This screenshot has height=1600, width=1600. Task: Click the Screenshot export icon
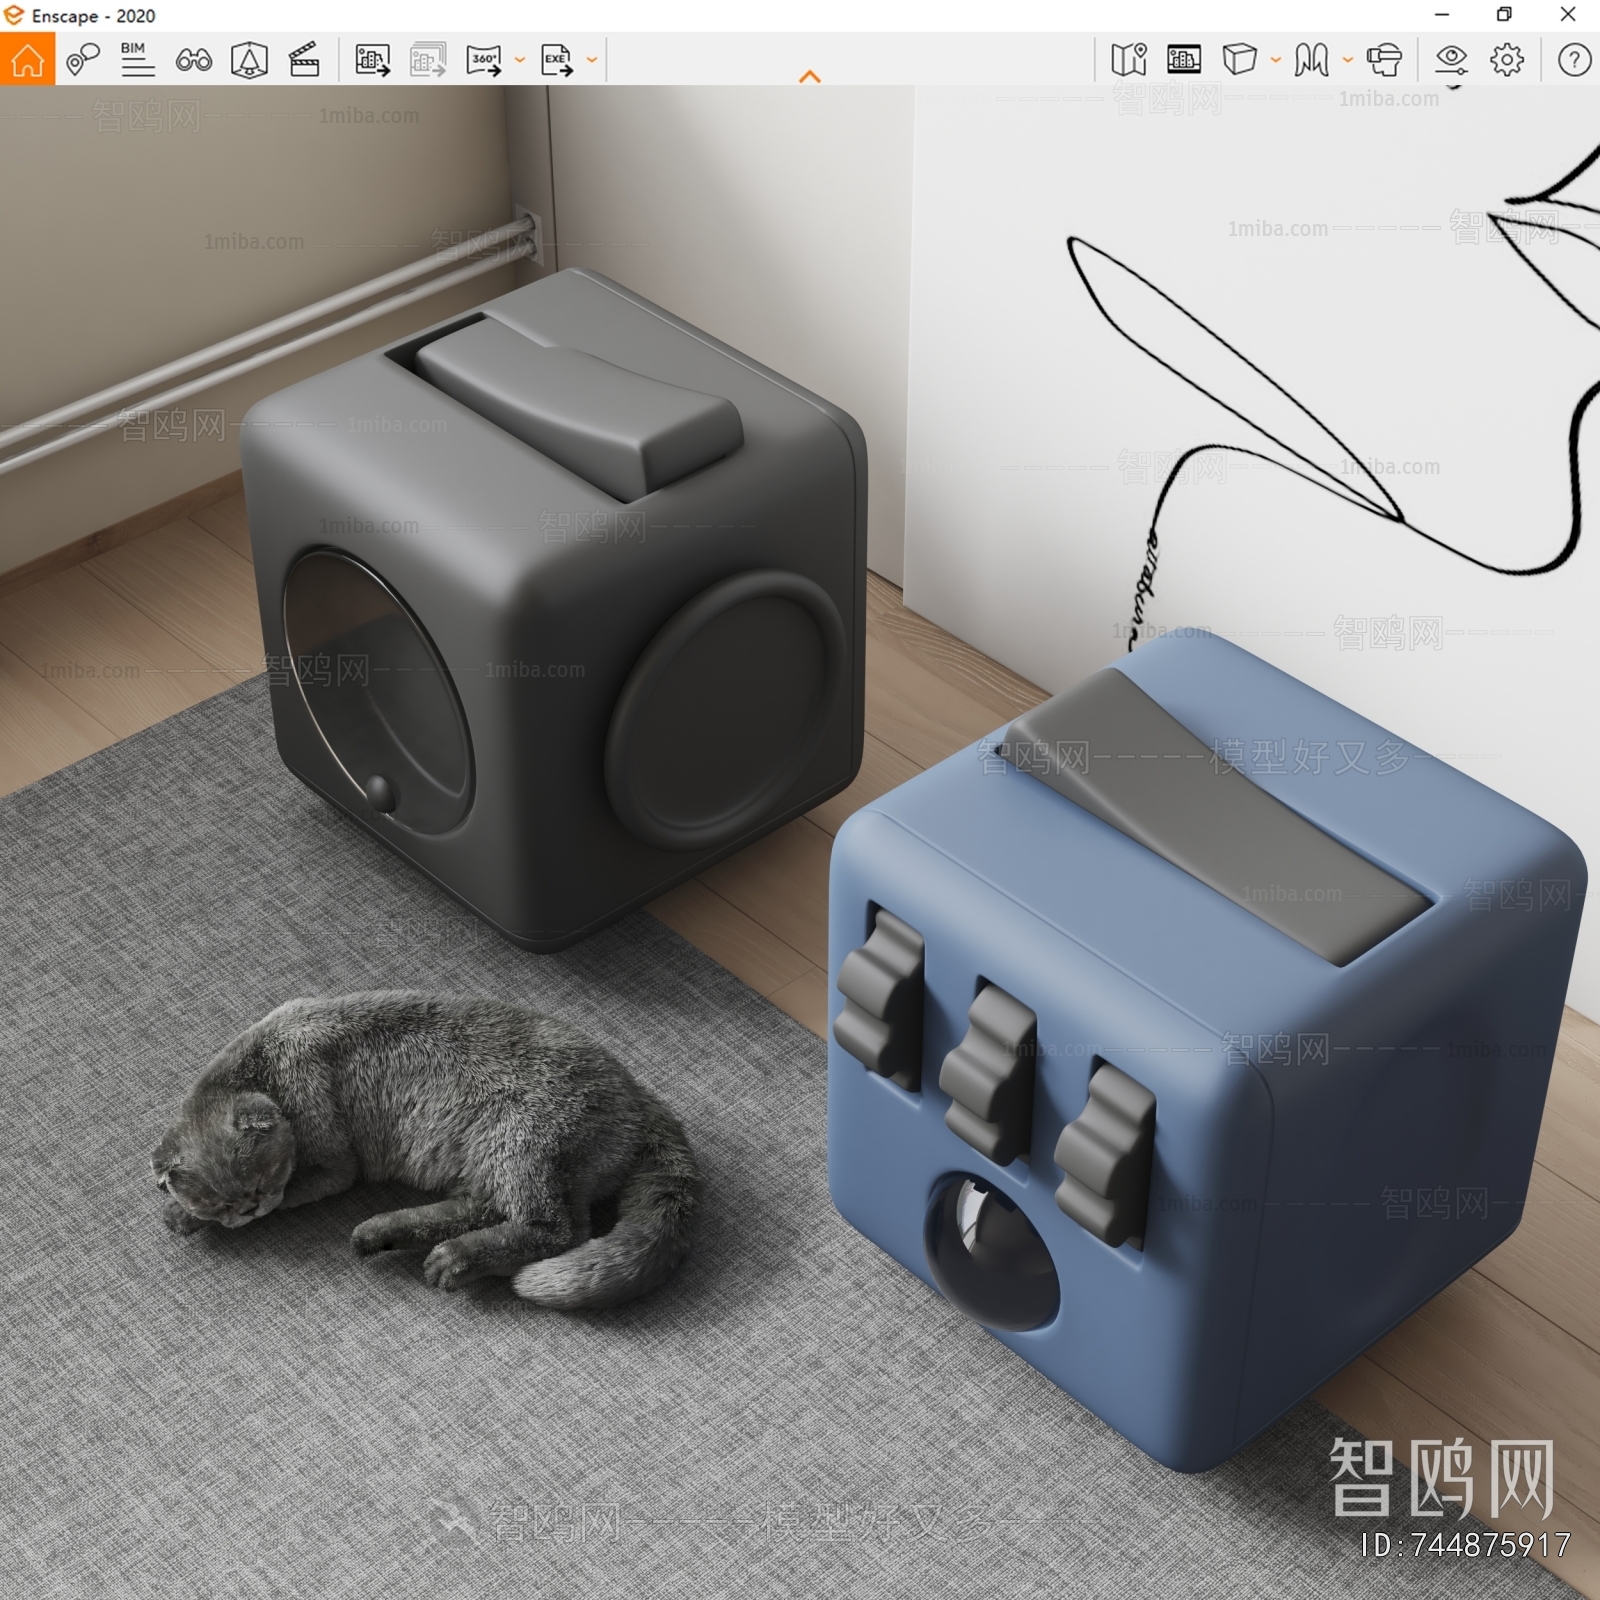[x=372, y=60]
